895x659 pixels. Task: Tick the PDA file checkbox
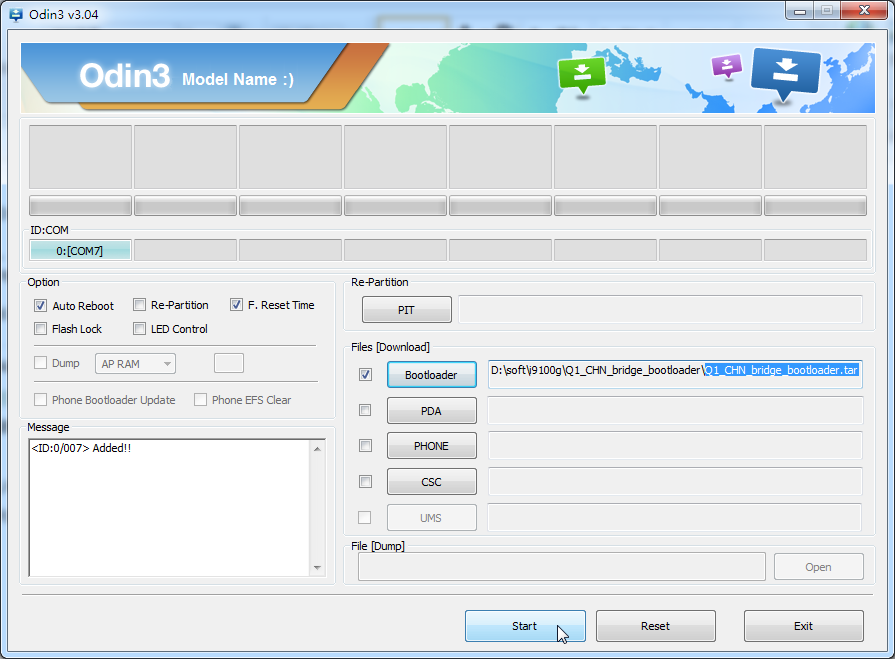(365, 410)
